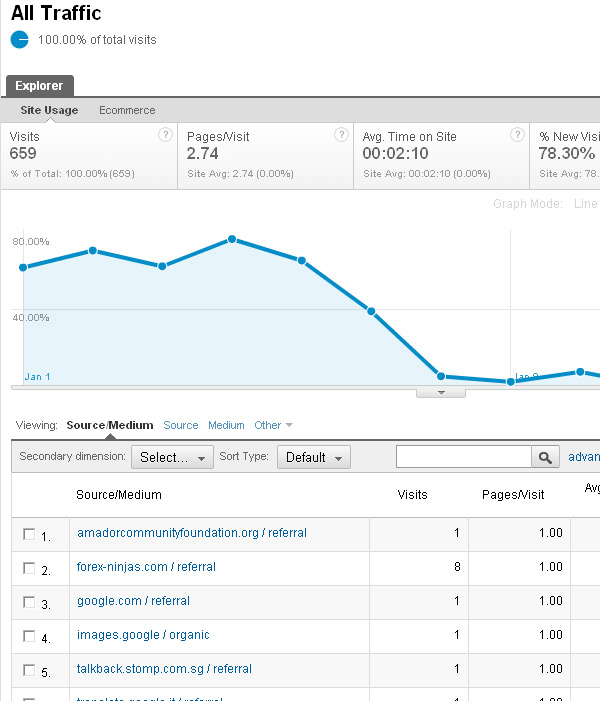The width and height of the screenshot is (600, 701).
Task: Open the Sort Type Default dropdown
Action: [x=313, y=457]
